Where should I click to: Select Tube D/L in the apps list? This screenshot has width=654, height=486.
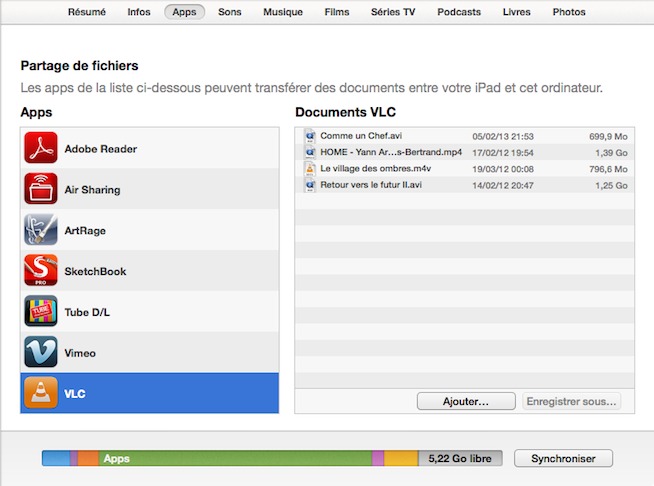click(150, 312)
